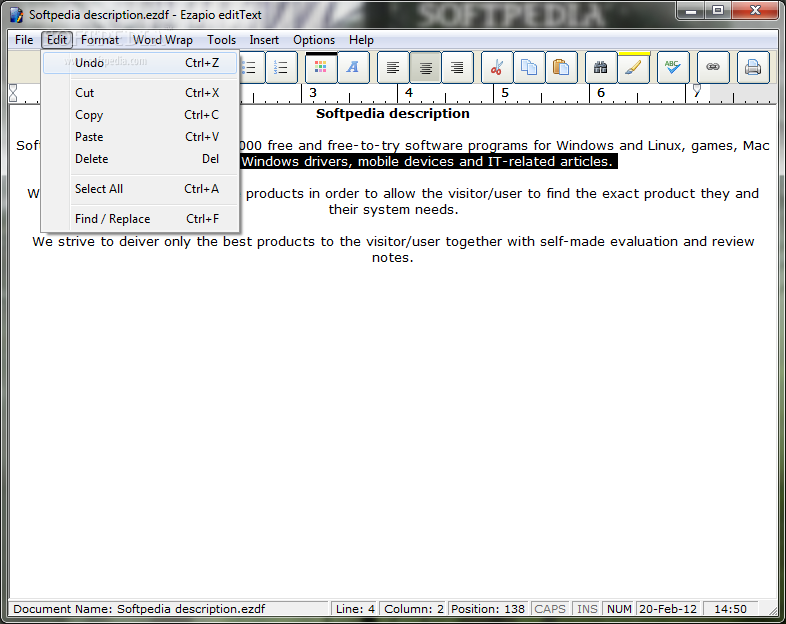This screenshot has height=624, width=786.
Task: Click the word 'notes.' in document
Action: (392, 258)
